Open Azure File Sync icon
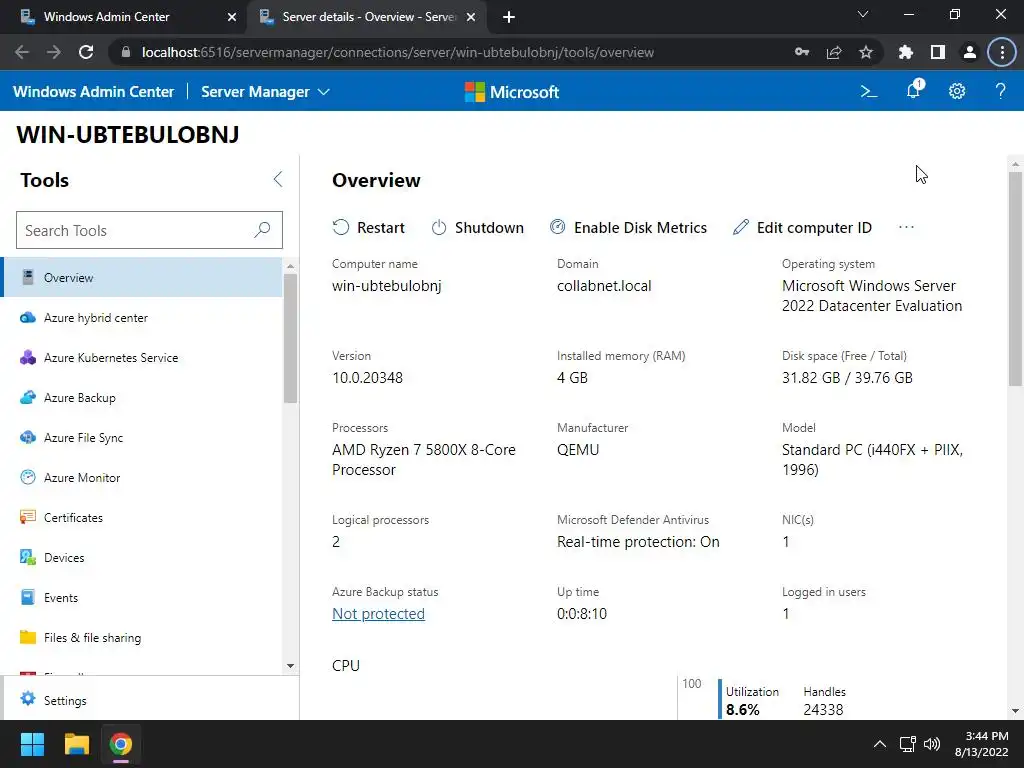The height and width of the screenshot is (768, 1024). (27, 437)
